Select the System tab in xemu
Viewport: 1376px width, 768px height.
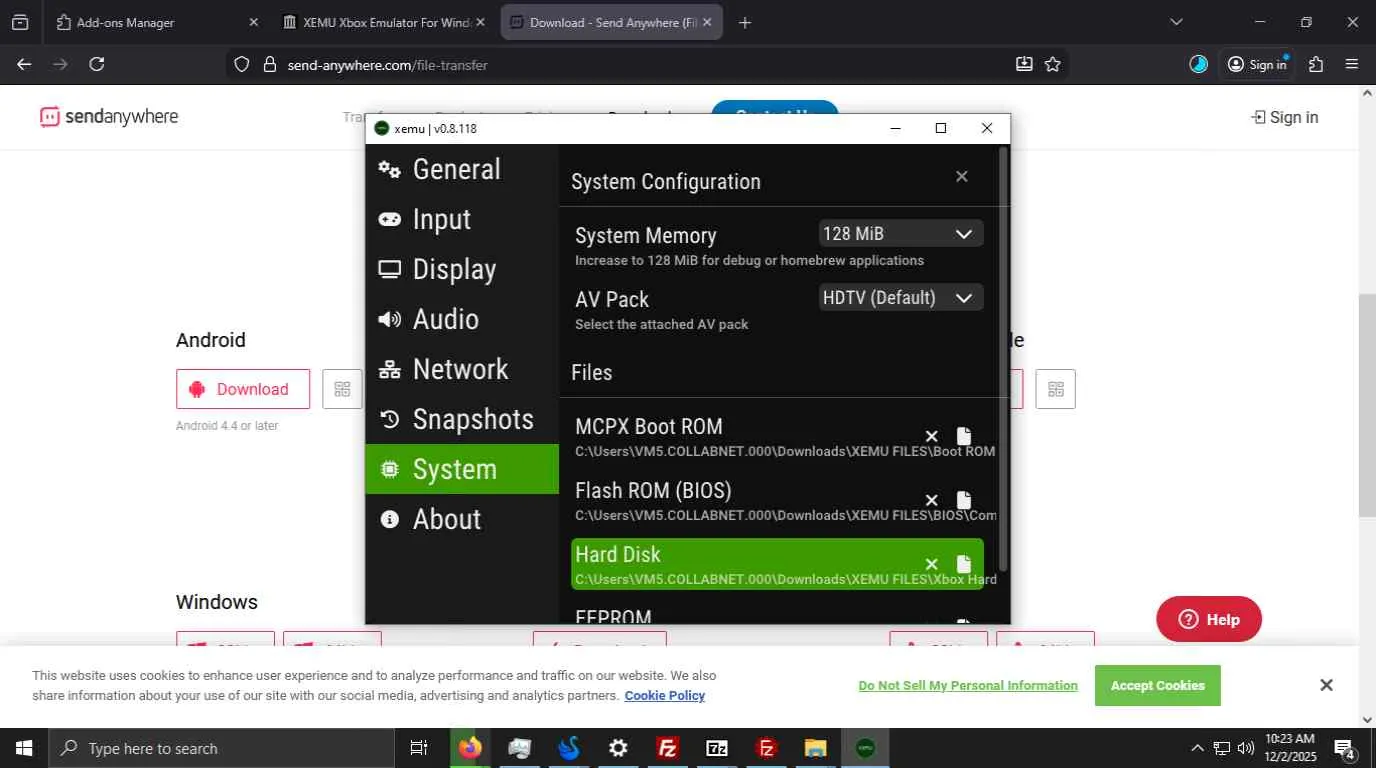[462, 469]
